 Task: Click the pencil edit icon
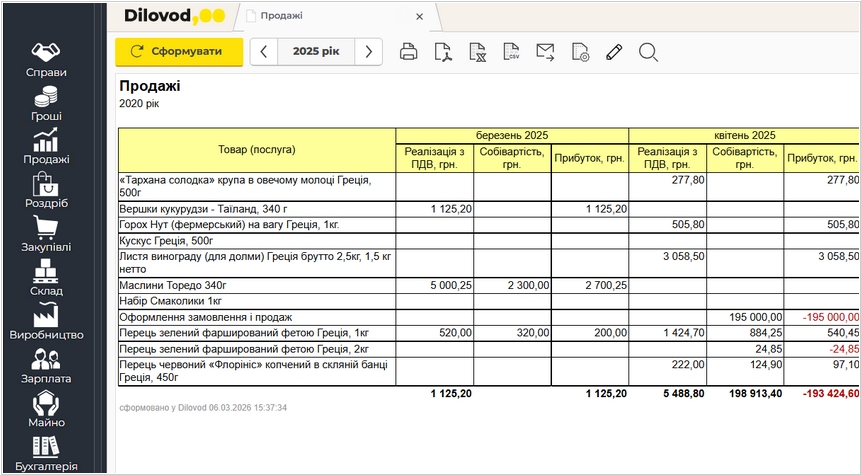click(614, 52)
